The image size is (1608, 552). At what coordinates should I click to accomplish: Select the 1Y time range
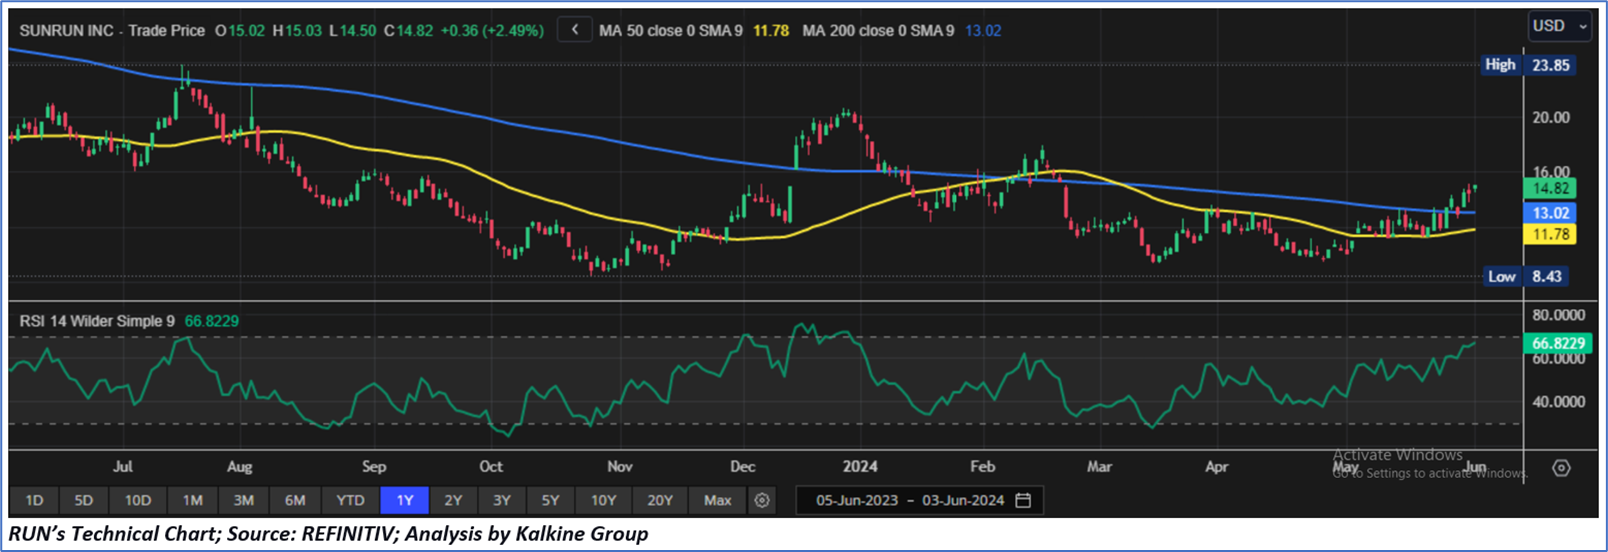point(404,500)
